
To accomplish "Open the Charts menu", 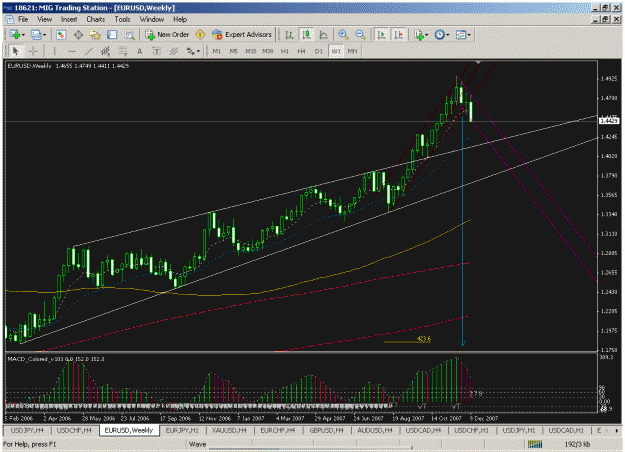I will 96,19.
